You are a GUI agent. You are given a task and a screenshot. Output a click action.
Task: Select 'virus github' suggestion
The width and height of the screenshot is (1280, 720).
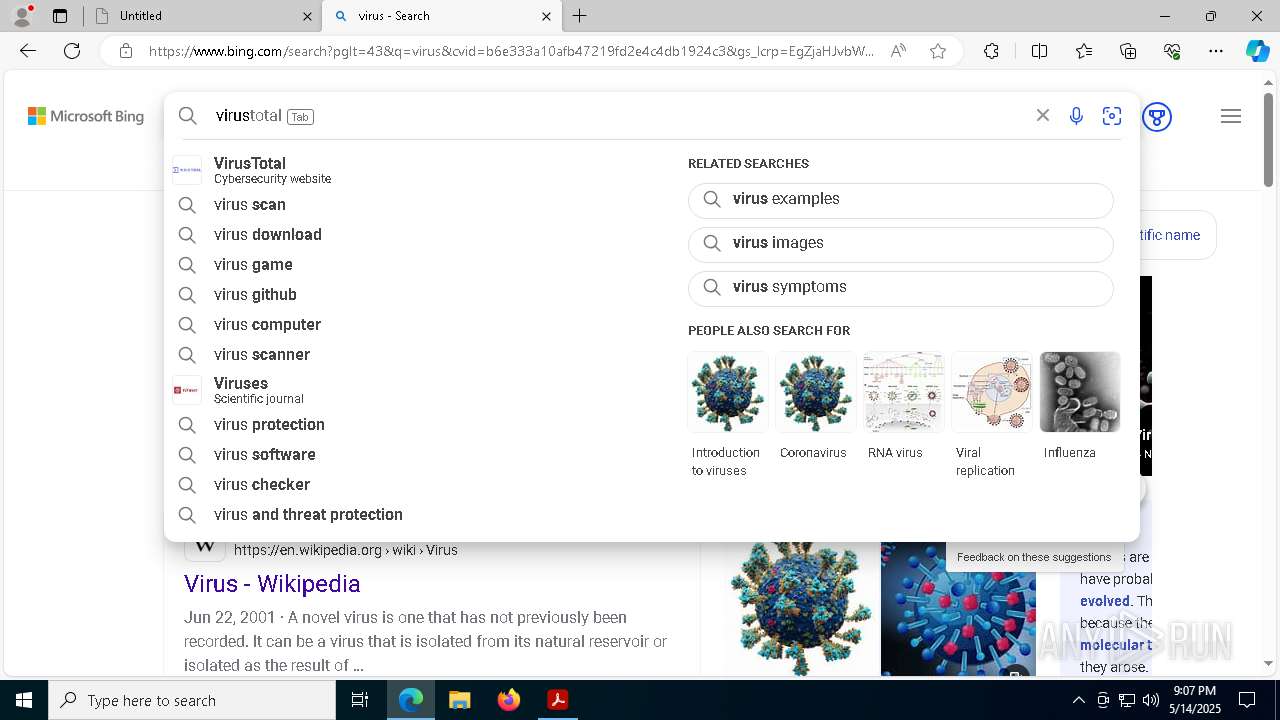[x=414, y=294]
